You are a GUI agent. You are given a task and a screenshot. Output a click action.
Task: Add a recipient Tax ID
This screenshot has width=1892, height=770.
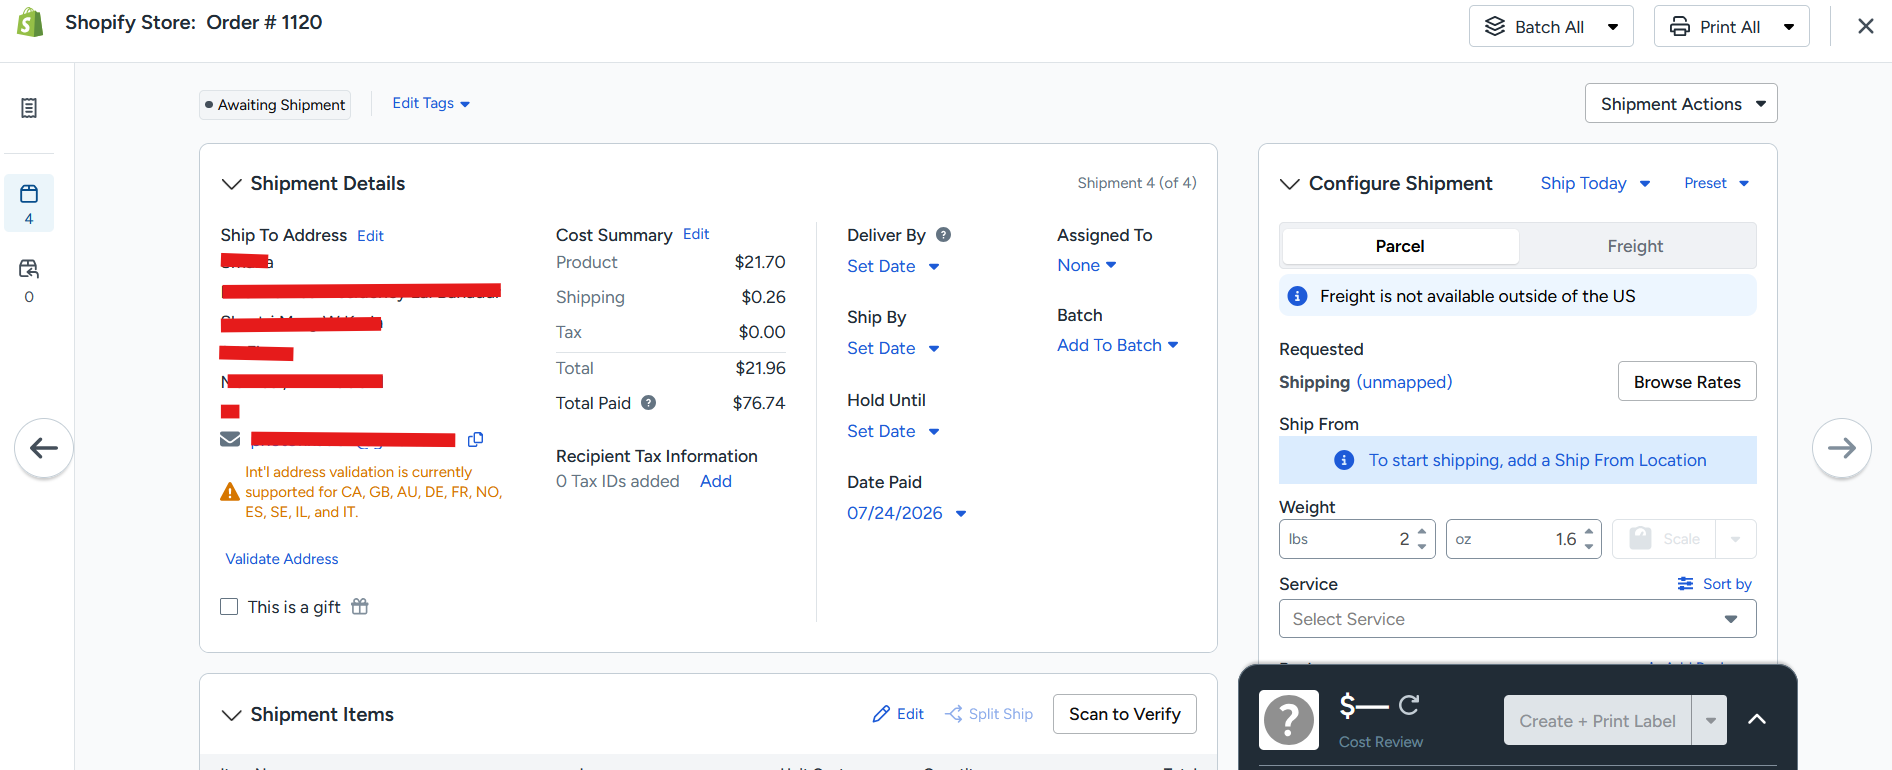pyautogui.click(x=716, y=481)
